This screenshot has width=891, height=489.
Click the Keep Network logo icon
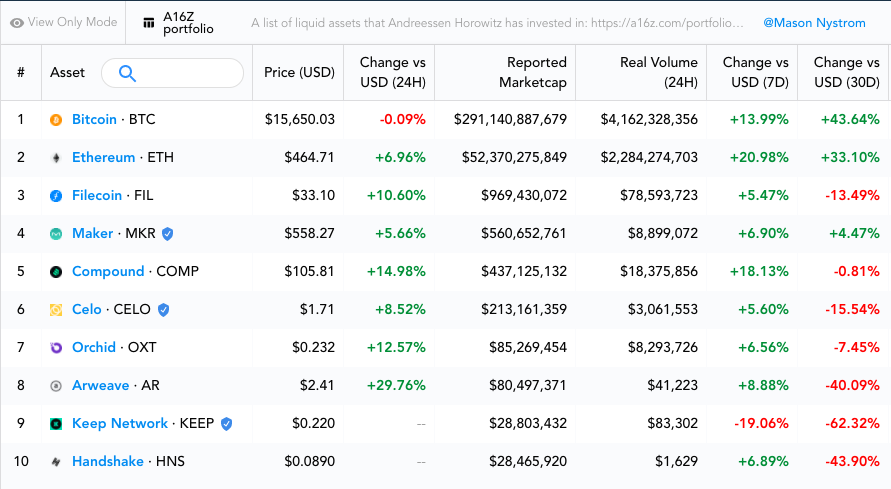(56, 424)
